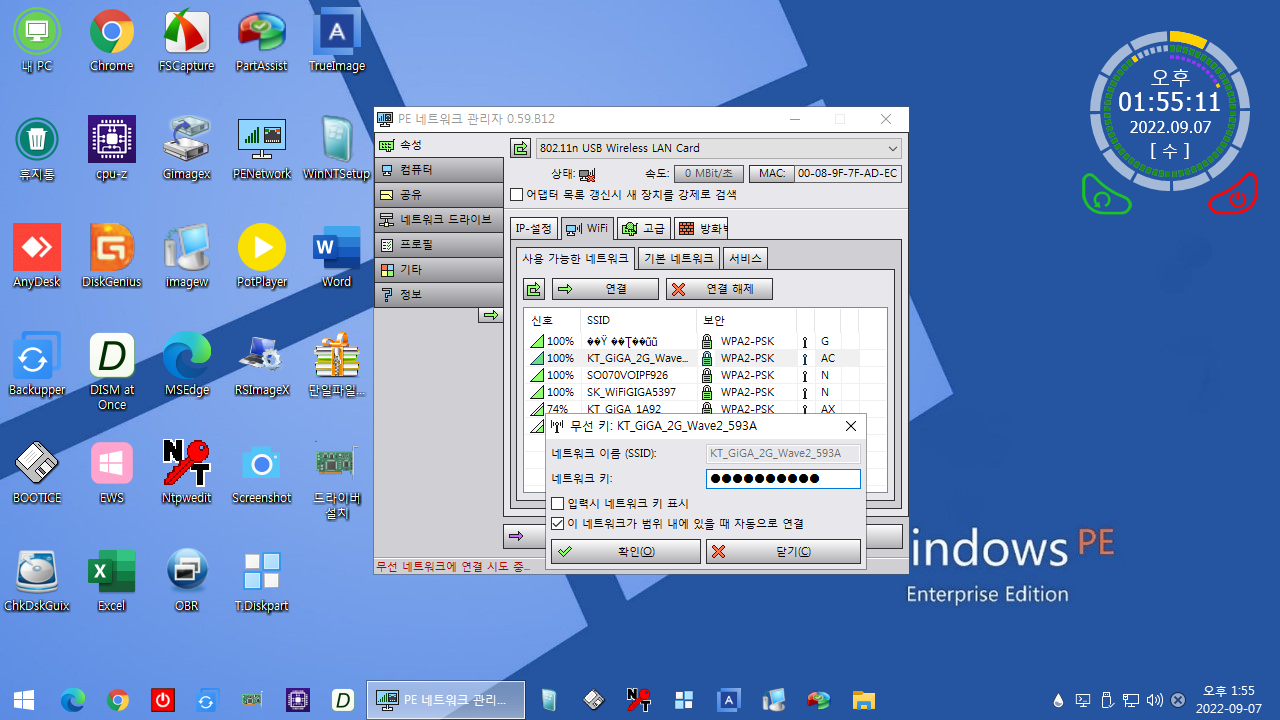Open the Word desktop icon

[337, 257]
